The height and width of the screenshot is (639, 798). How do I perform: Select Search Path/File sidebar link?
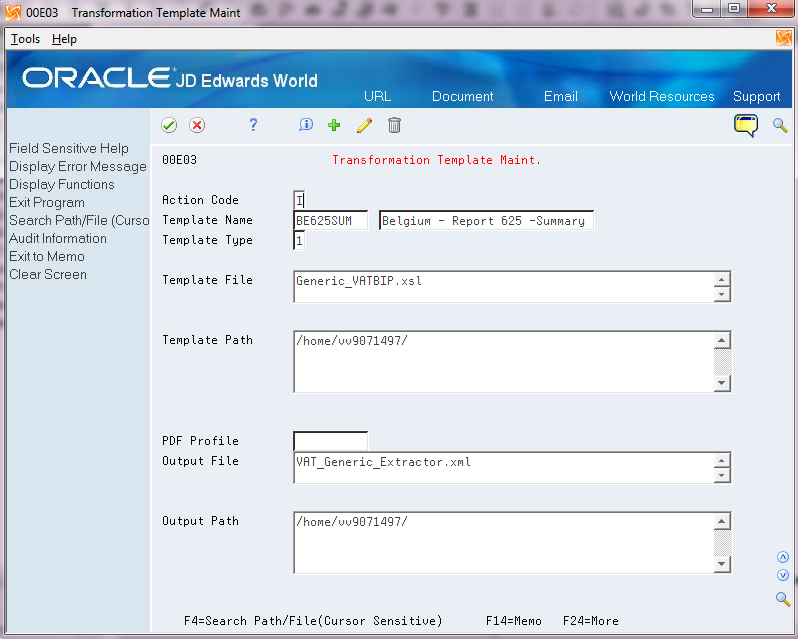79,220
